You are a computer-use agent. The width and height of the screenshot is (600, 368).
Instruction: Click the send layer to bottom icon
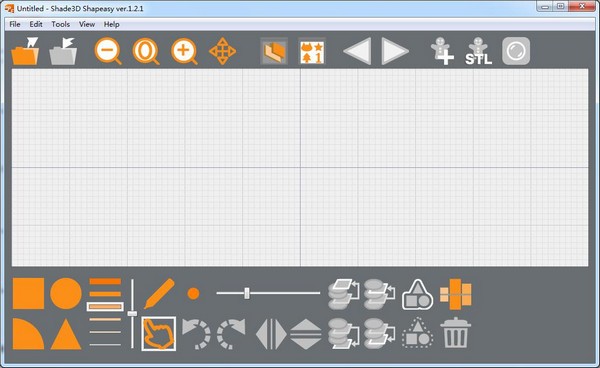click(x=344, y=334)
